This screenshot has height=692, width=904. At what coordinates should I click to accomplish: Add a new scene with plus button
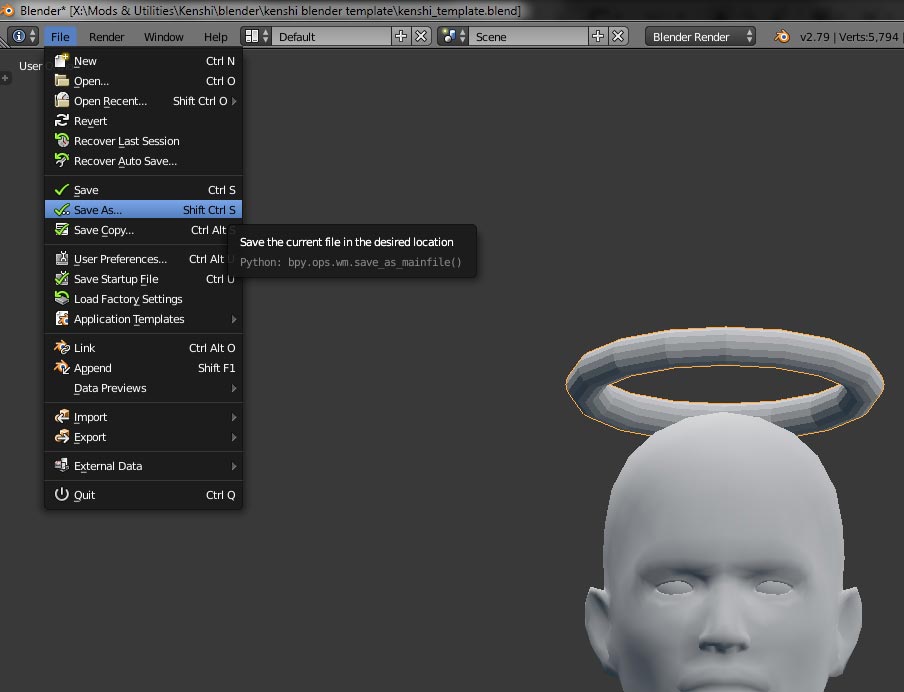(x=598, y=36)
